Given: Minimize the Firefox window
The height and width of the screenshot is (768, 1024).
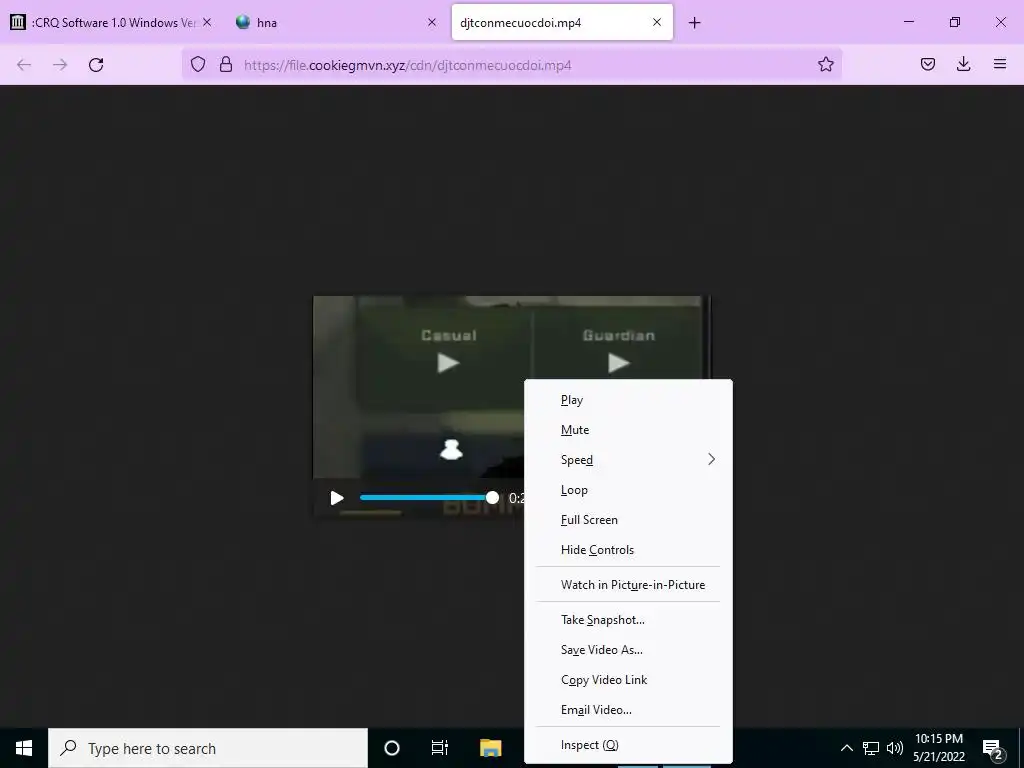Looking at the screenshot, I should [908, 22].
